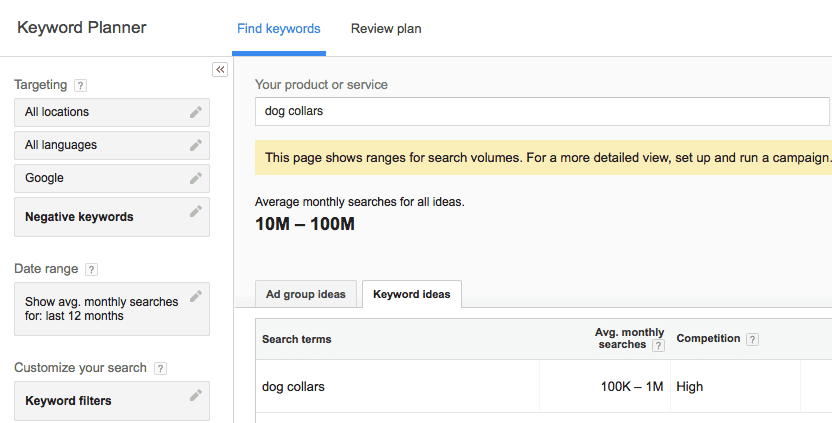Show help for Avg. monthly searches column

[x=658, y=345]
